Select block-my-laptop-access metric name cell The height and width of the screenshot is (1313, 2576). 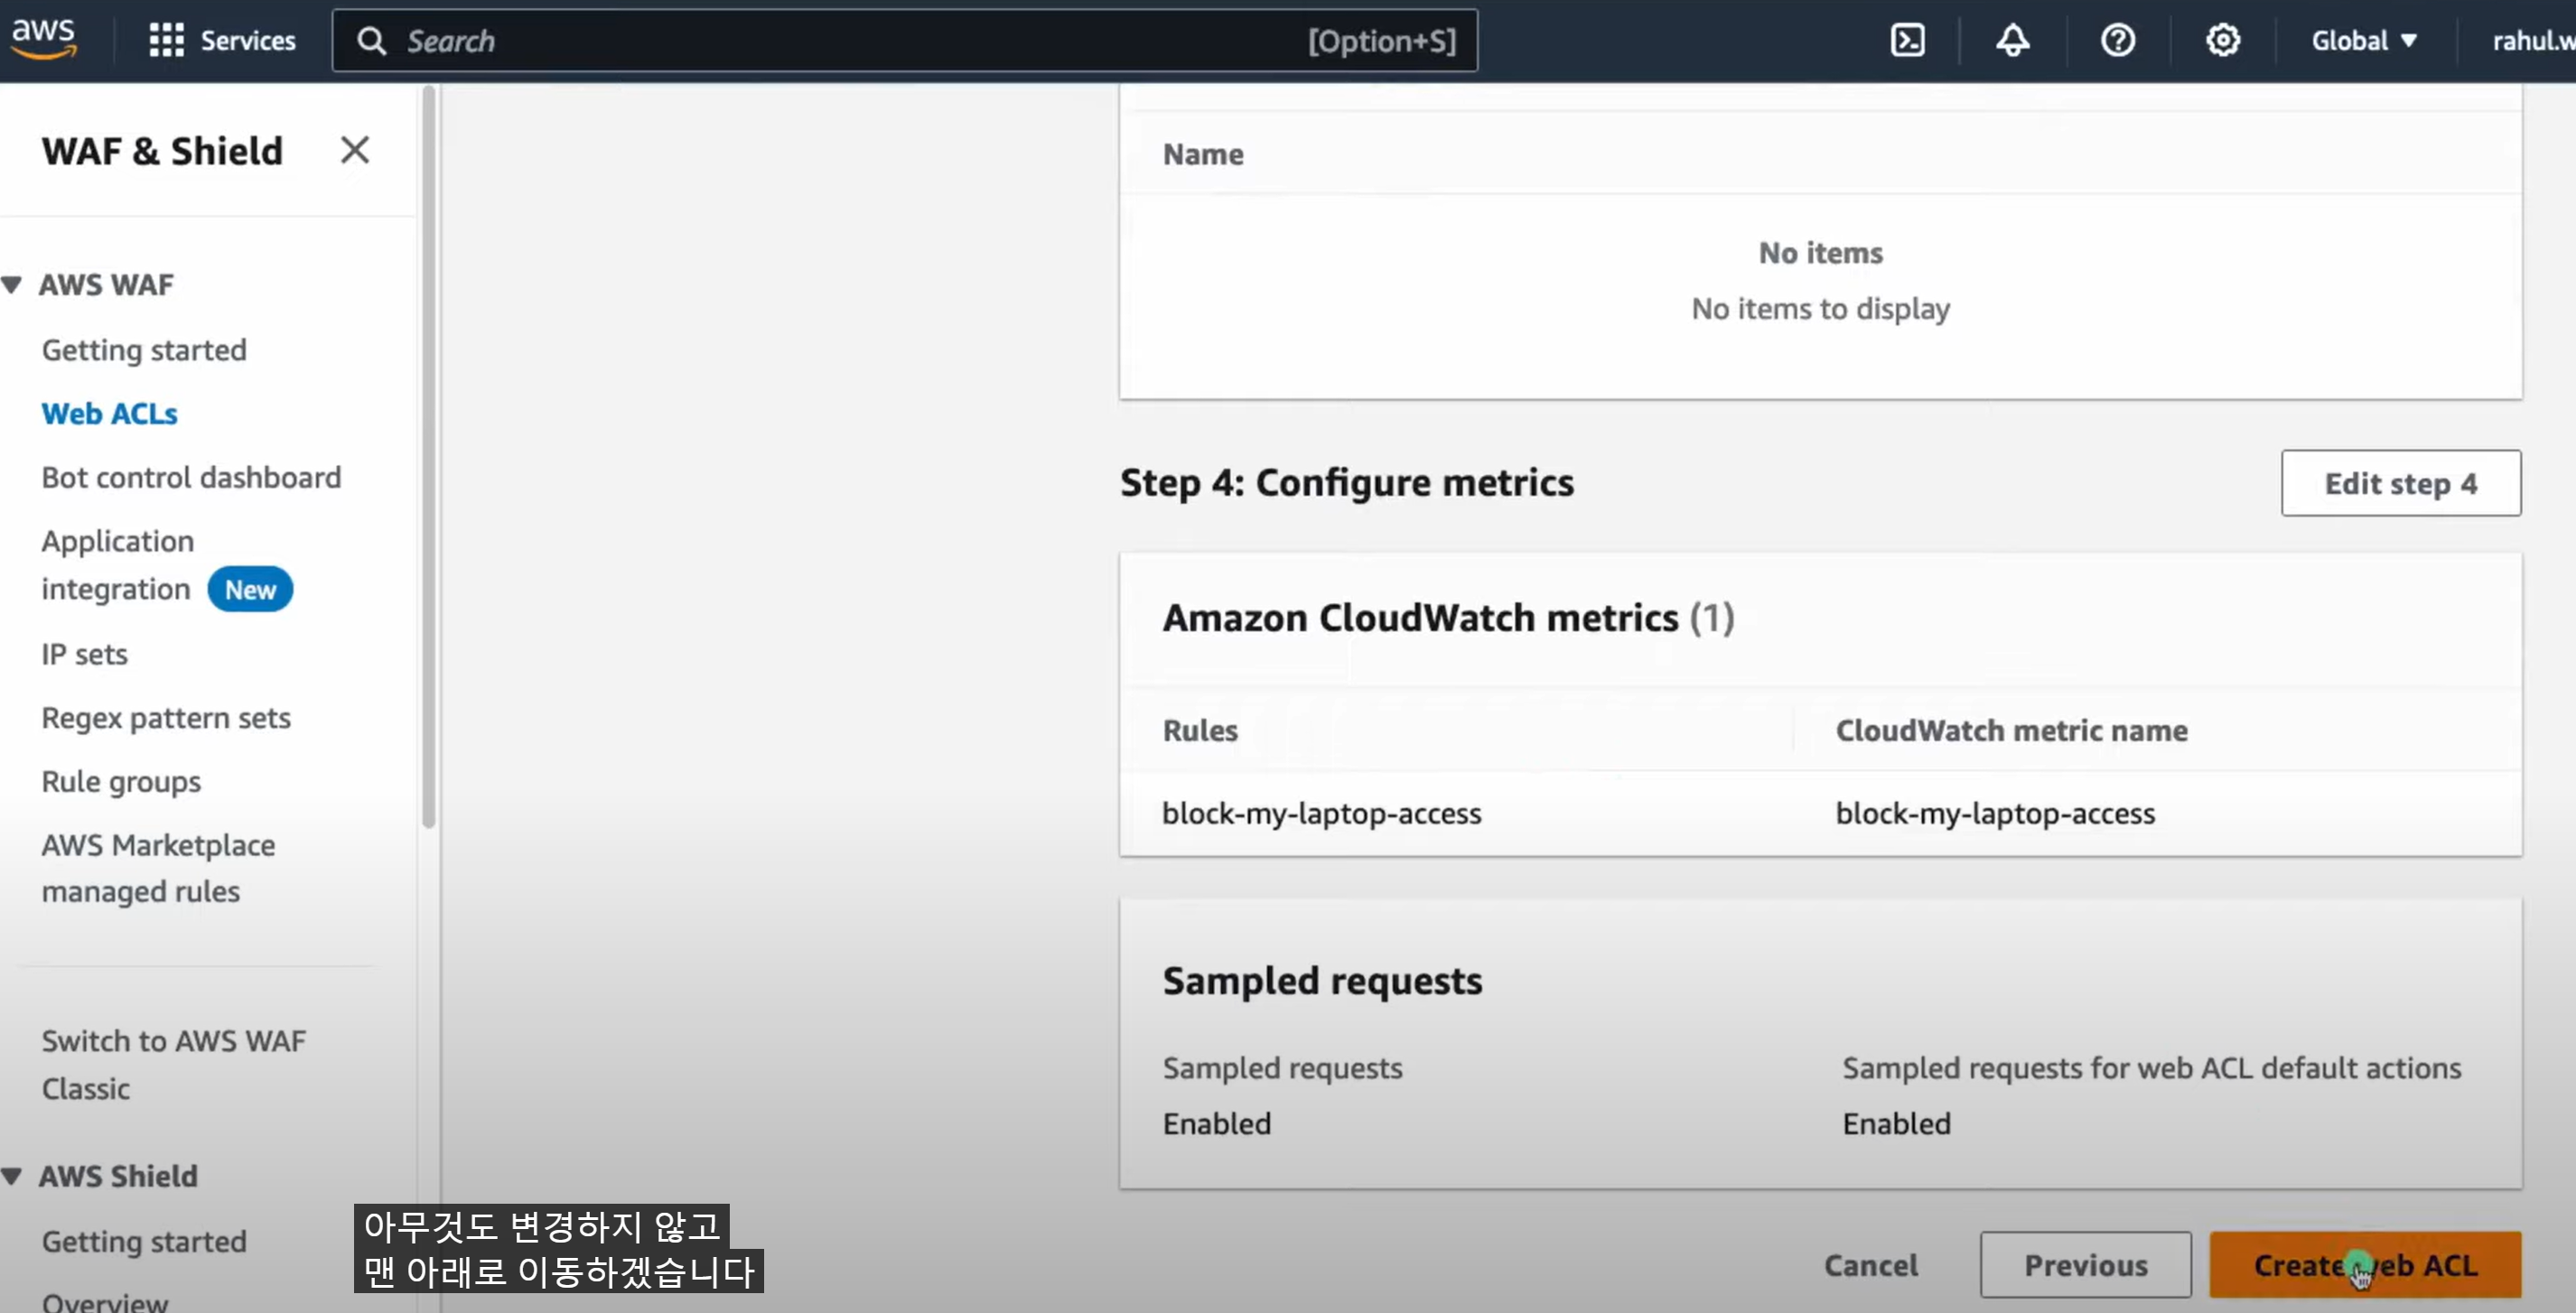click(x=1995, y=813)
